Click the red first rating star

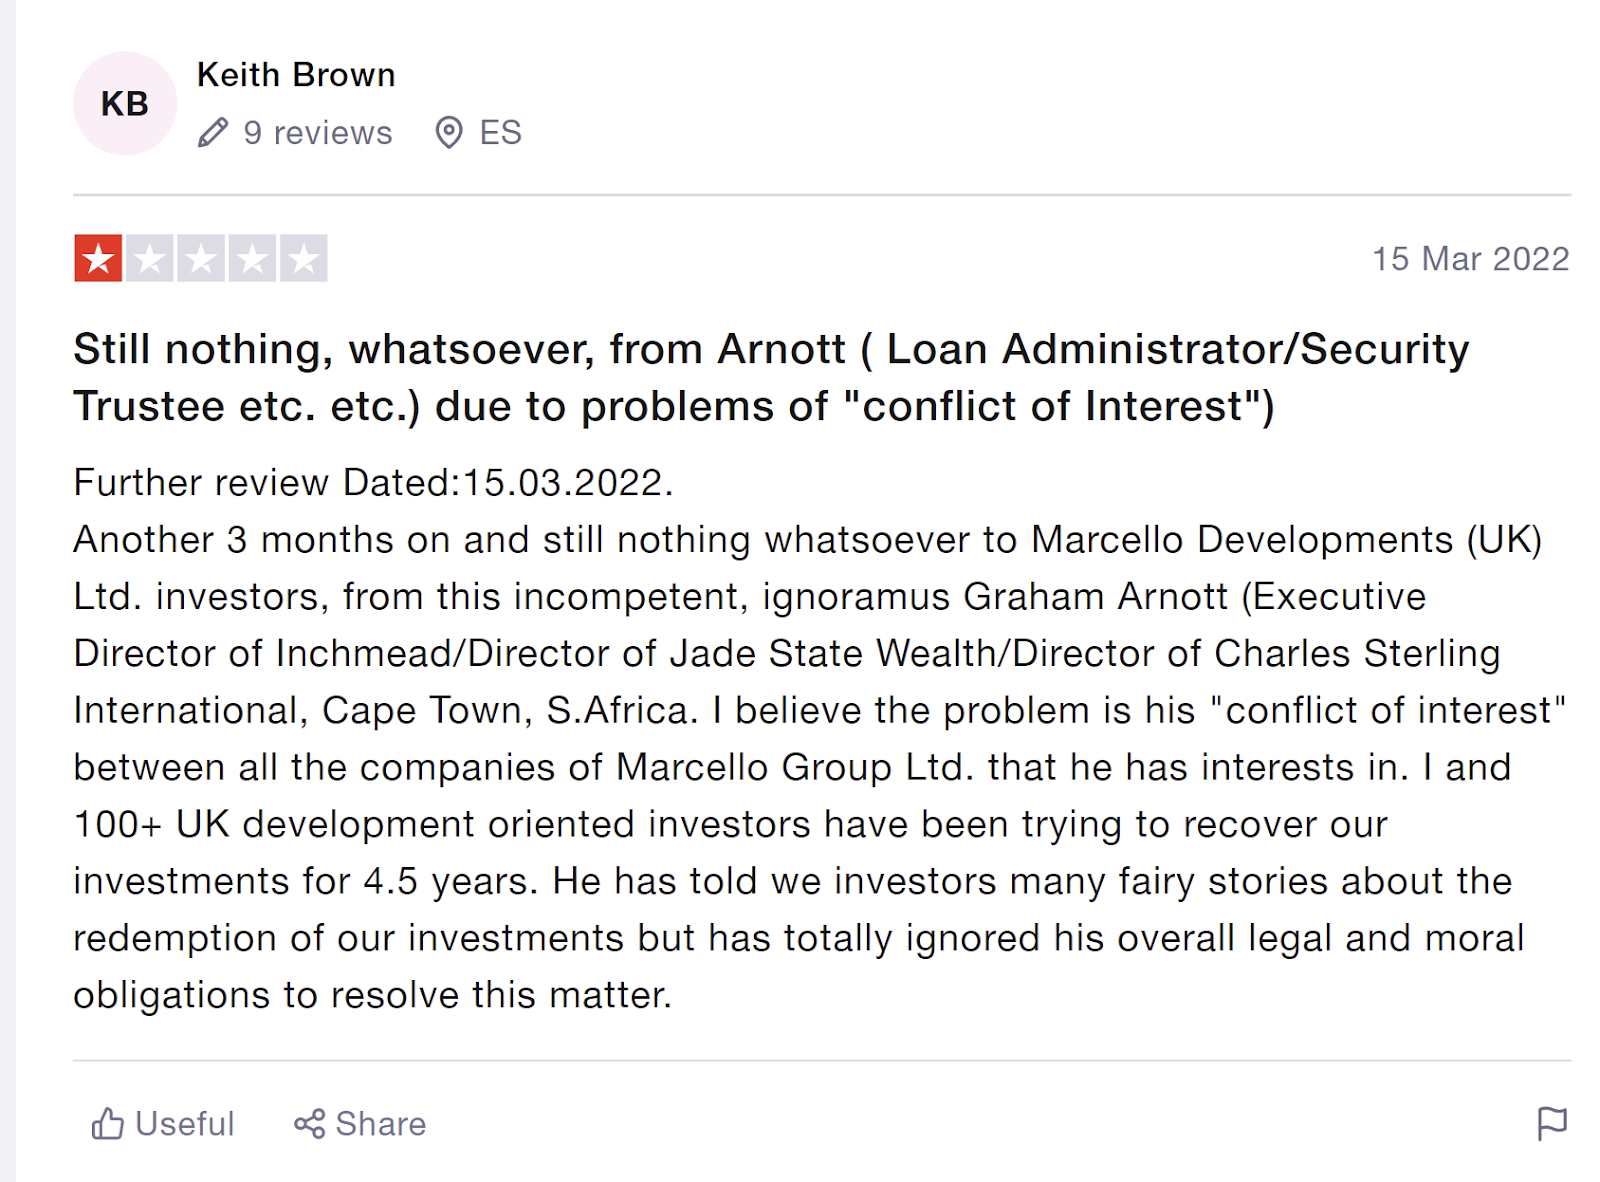(x=98, y=259)
